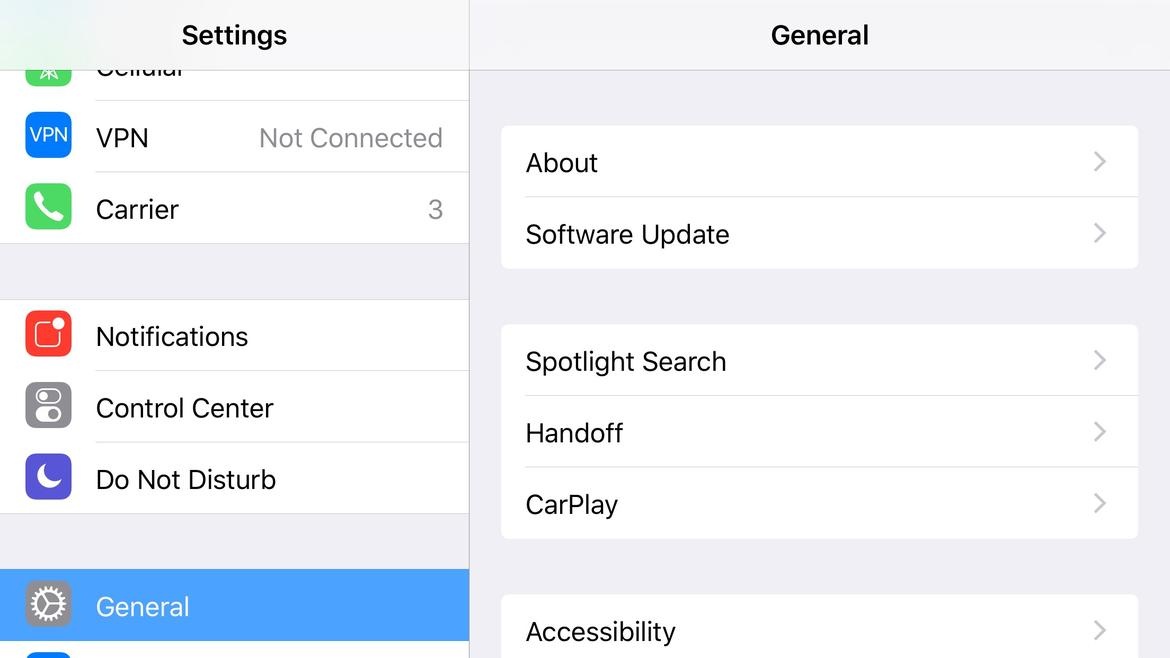Tap the CarPlay row chevron
This screenshot has height=658, width=1170.
[x=1099, y=503]
